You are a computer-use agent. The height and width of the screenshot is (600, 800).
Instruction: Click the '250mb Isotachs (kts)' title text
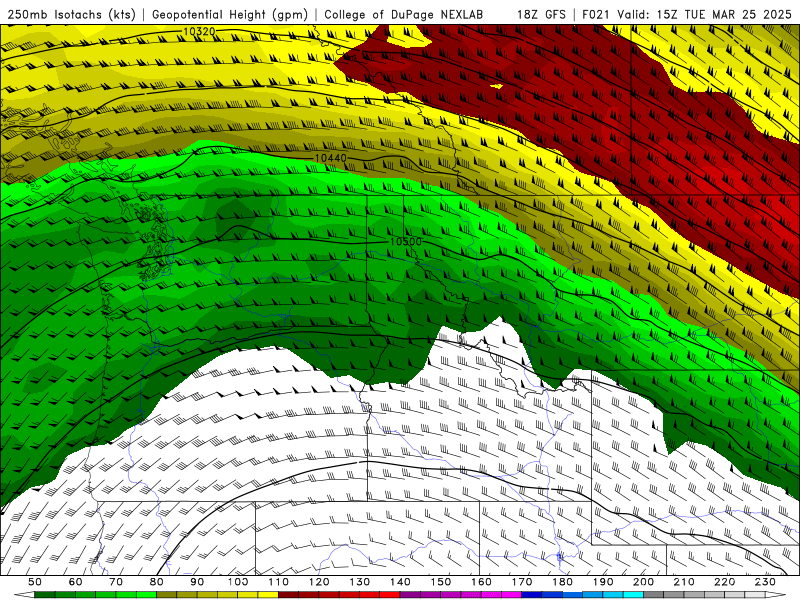click(x=71, y=15)
